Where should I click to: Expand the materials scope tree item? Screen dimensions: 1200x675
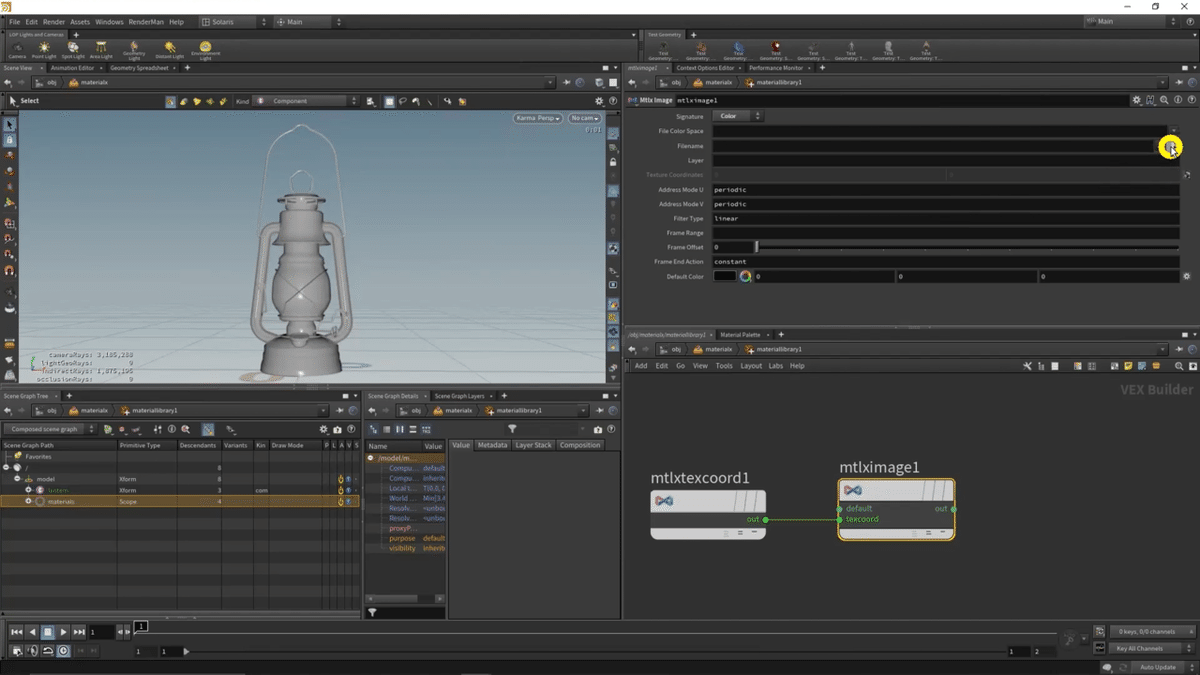28,501
